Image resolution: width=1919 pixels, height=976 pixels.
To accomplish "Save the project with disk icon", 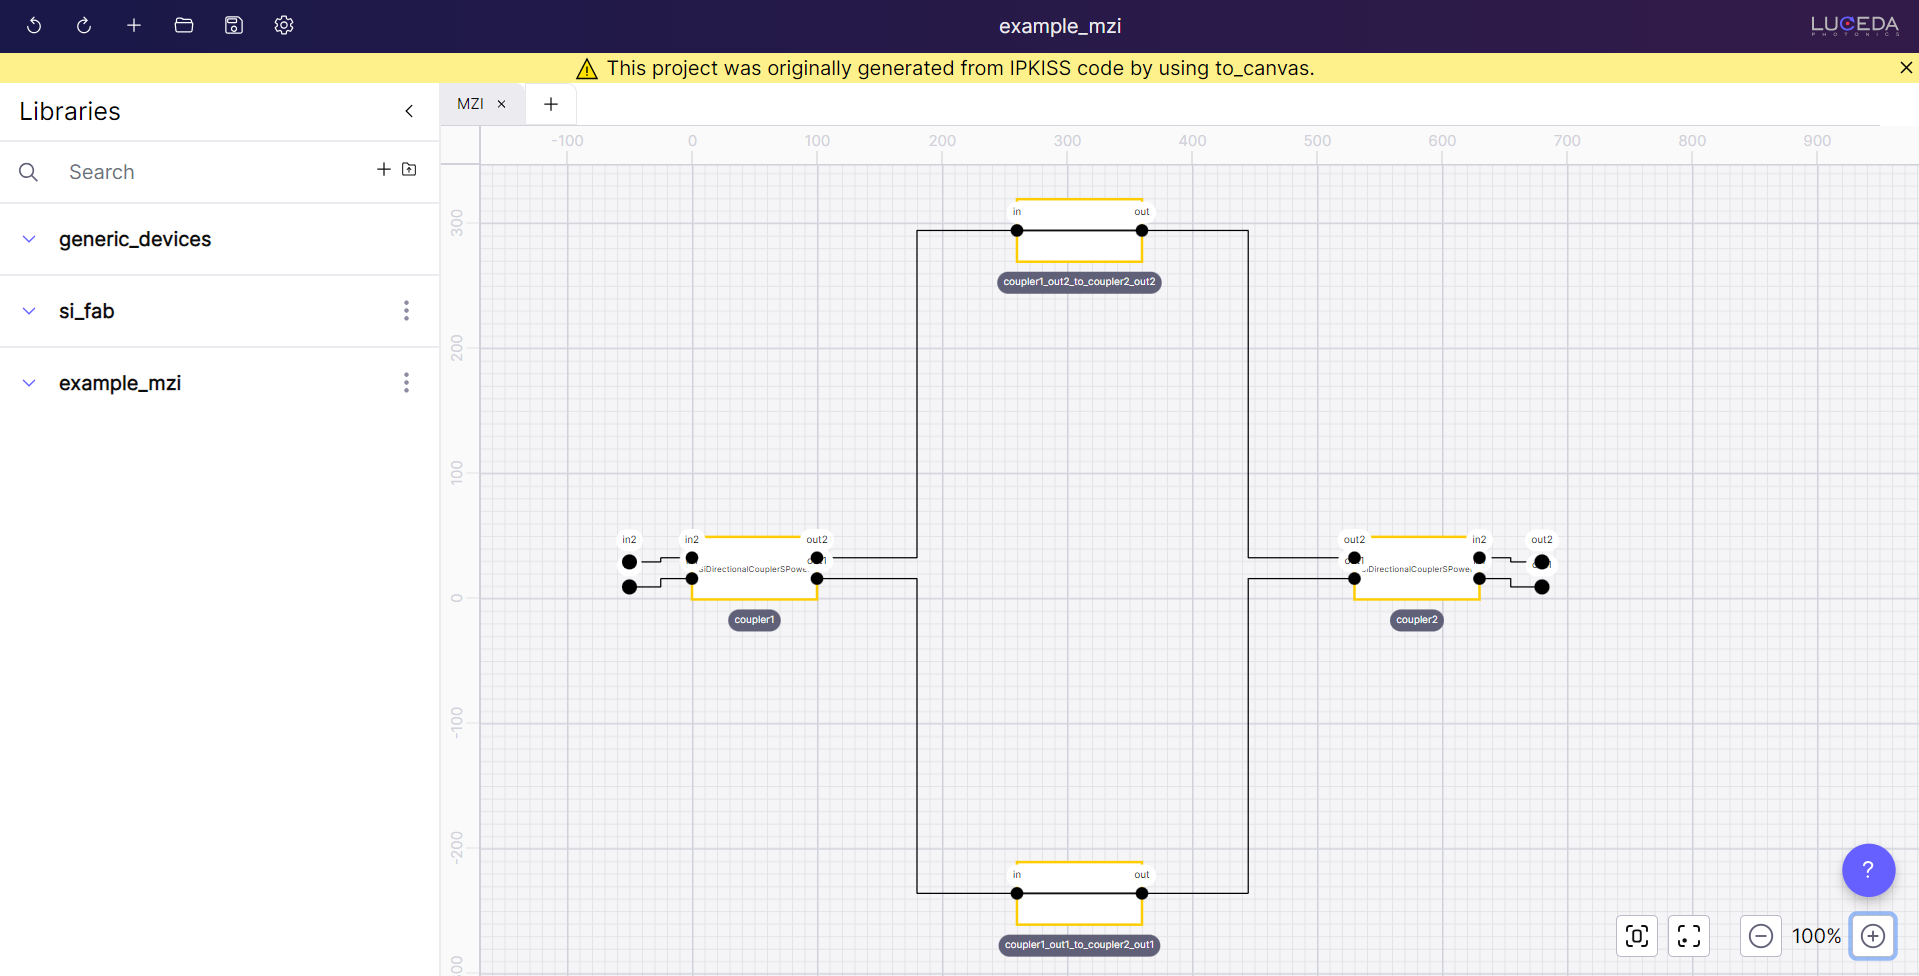I will (x=234, y=26).
